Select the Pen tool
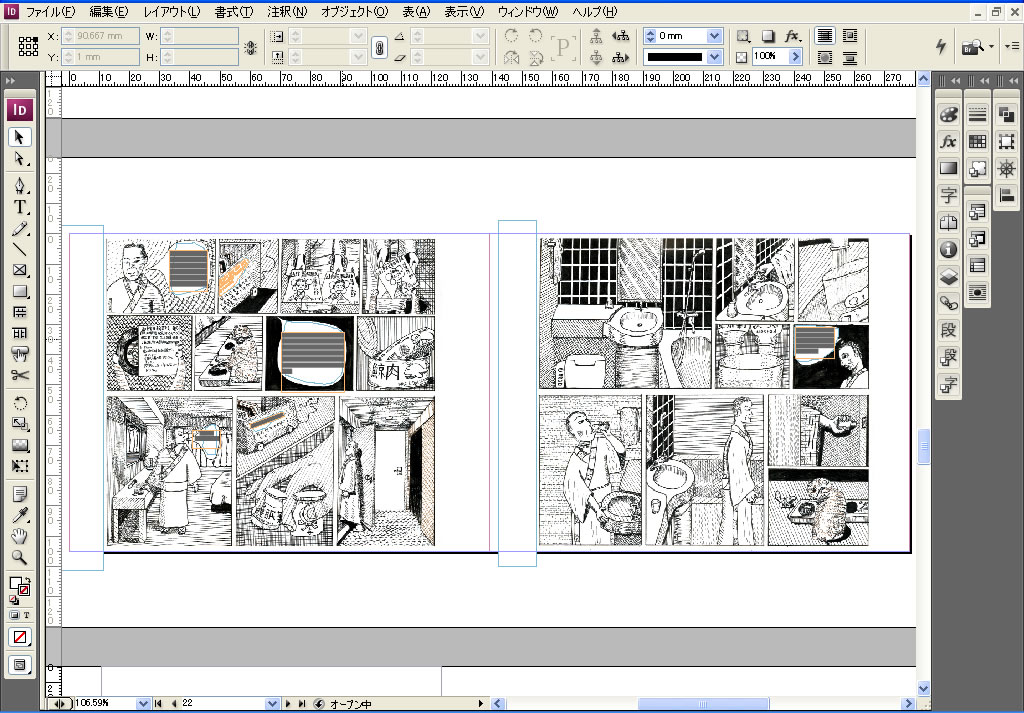The height and width of the screenshot is (713, 1024). [x=20, y=185]
